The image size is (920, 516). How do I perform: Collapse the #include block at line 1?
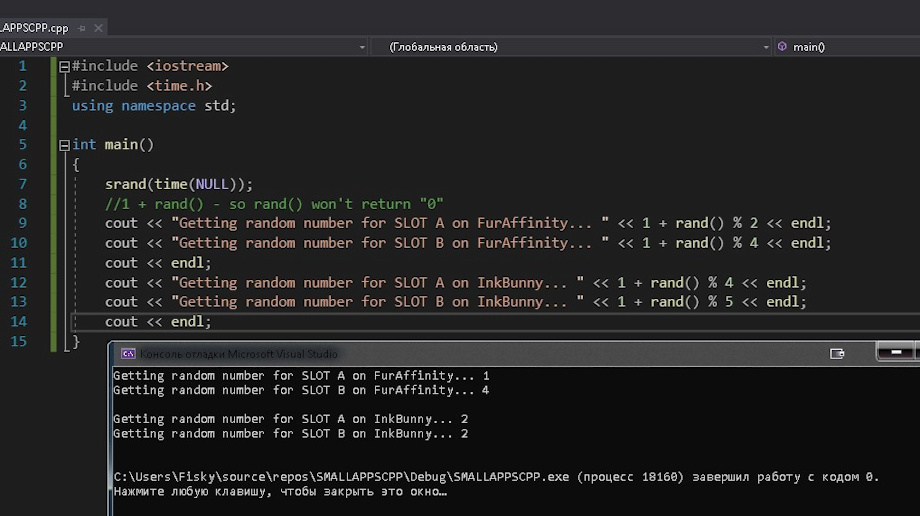(64, 67)
